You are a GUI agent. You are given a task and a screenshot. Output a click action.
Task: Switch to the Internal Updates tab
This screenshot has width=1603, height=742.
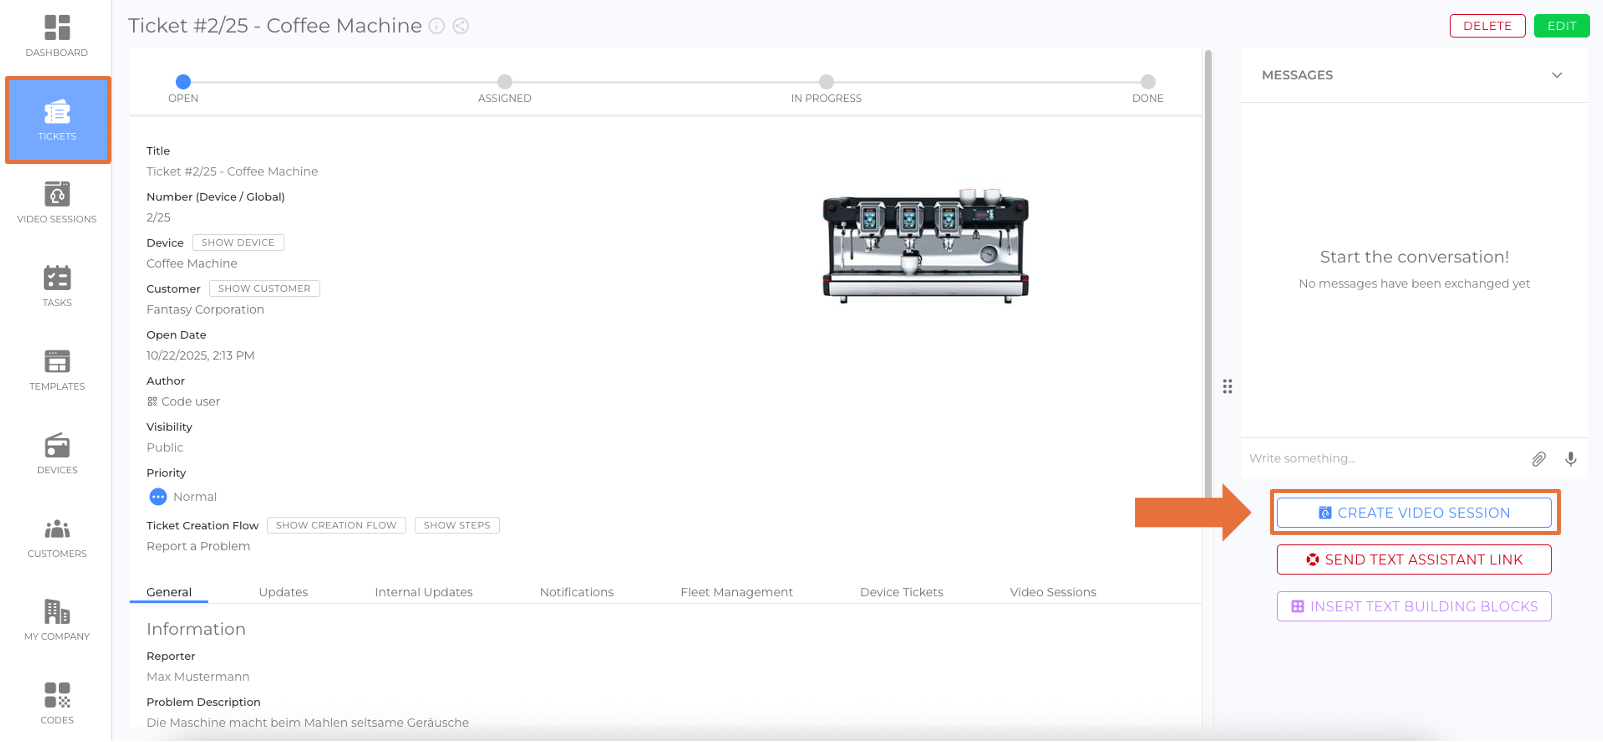tap(423, 592)
